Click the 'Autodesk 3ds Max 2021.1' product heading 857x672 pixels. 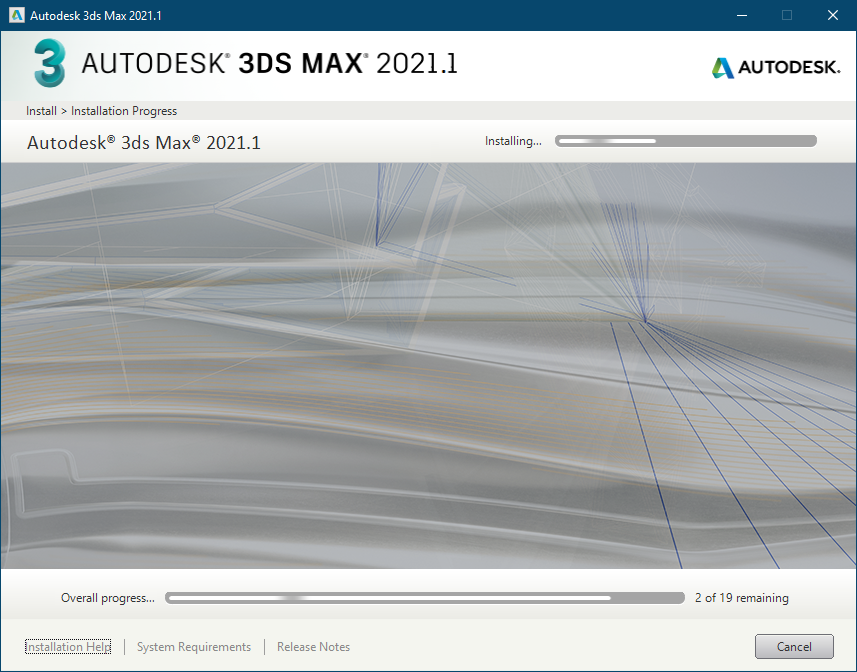point(144,143)
